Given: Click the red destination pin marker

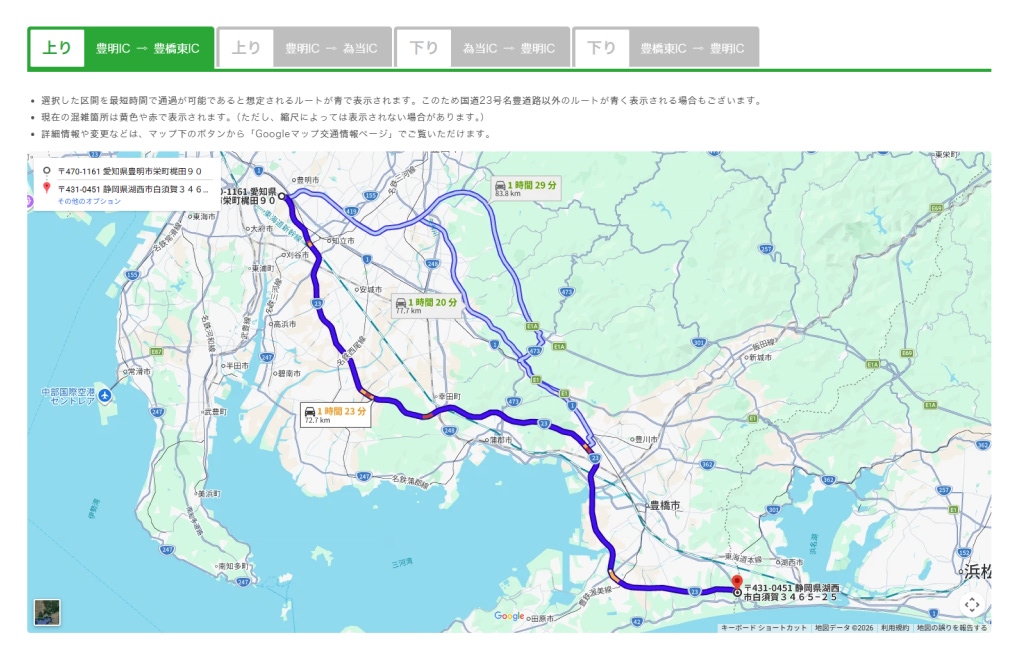Looking at the screenshot, I should tap(737, 582).
